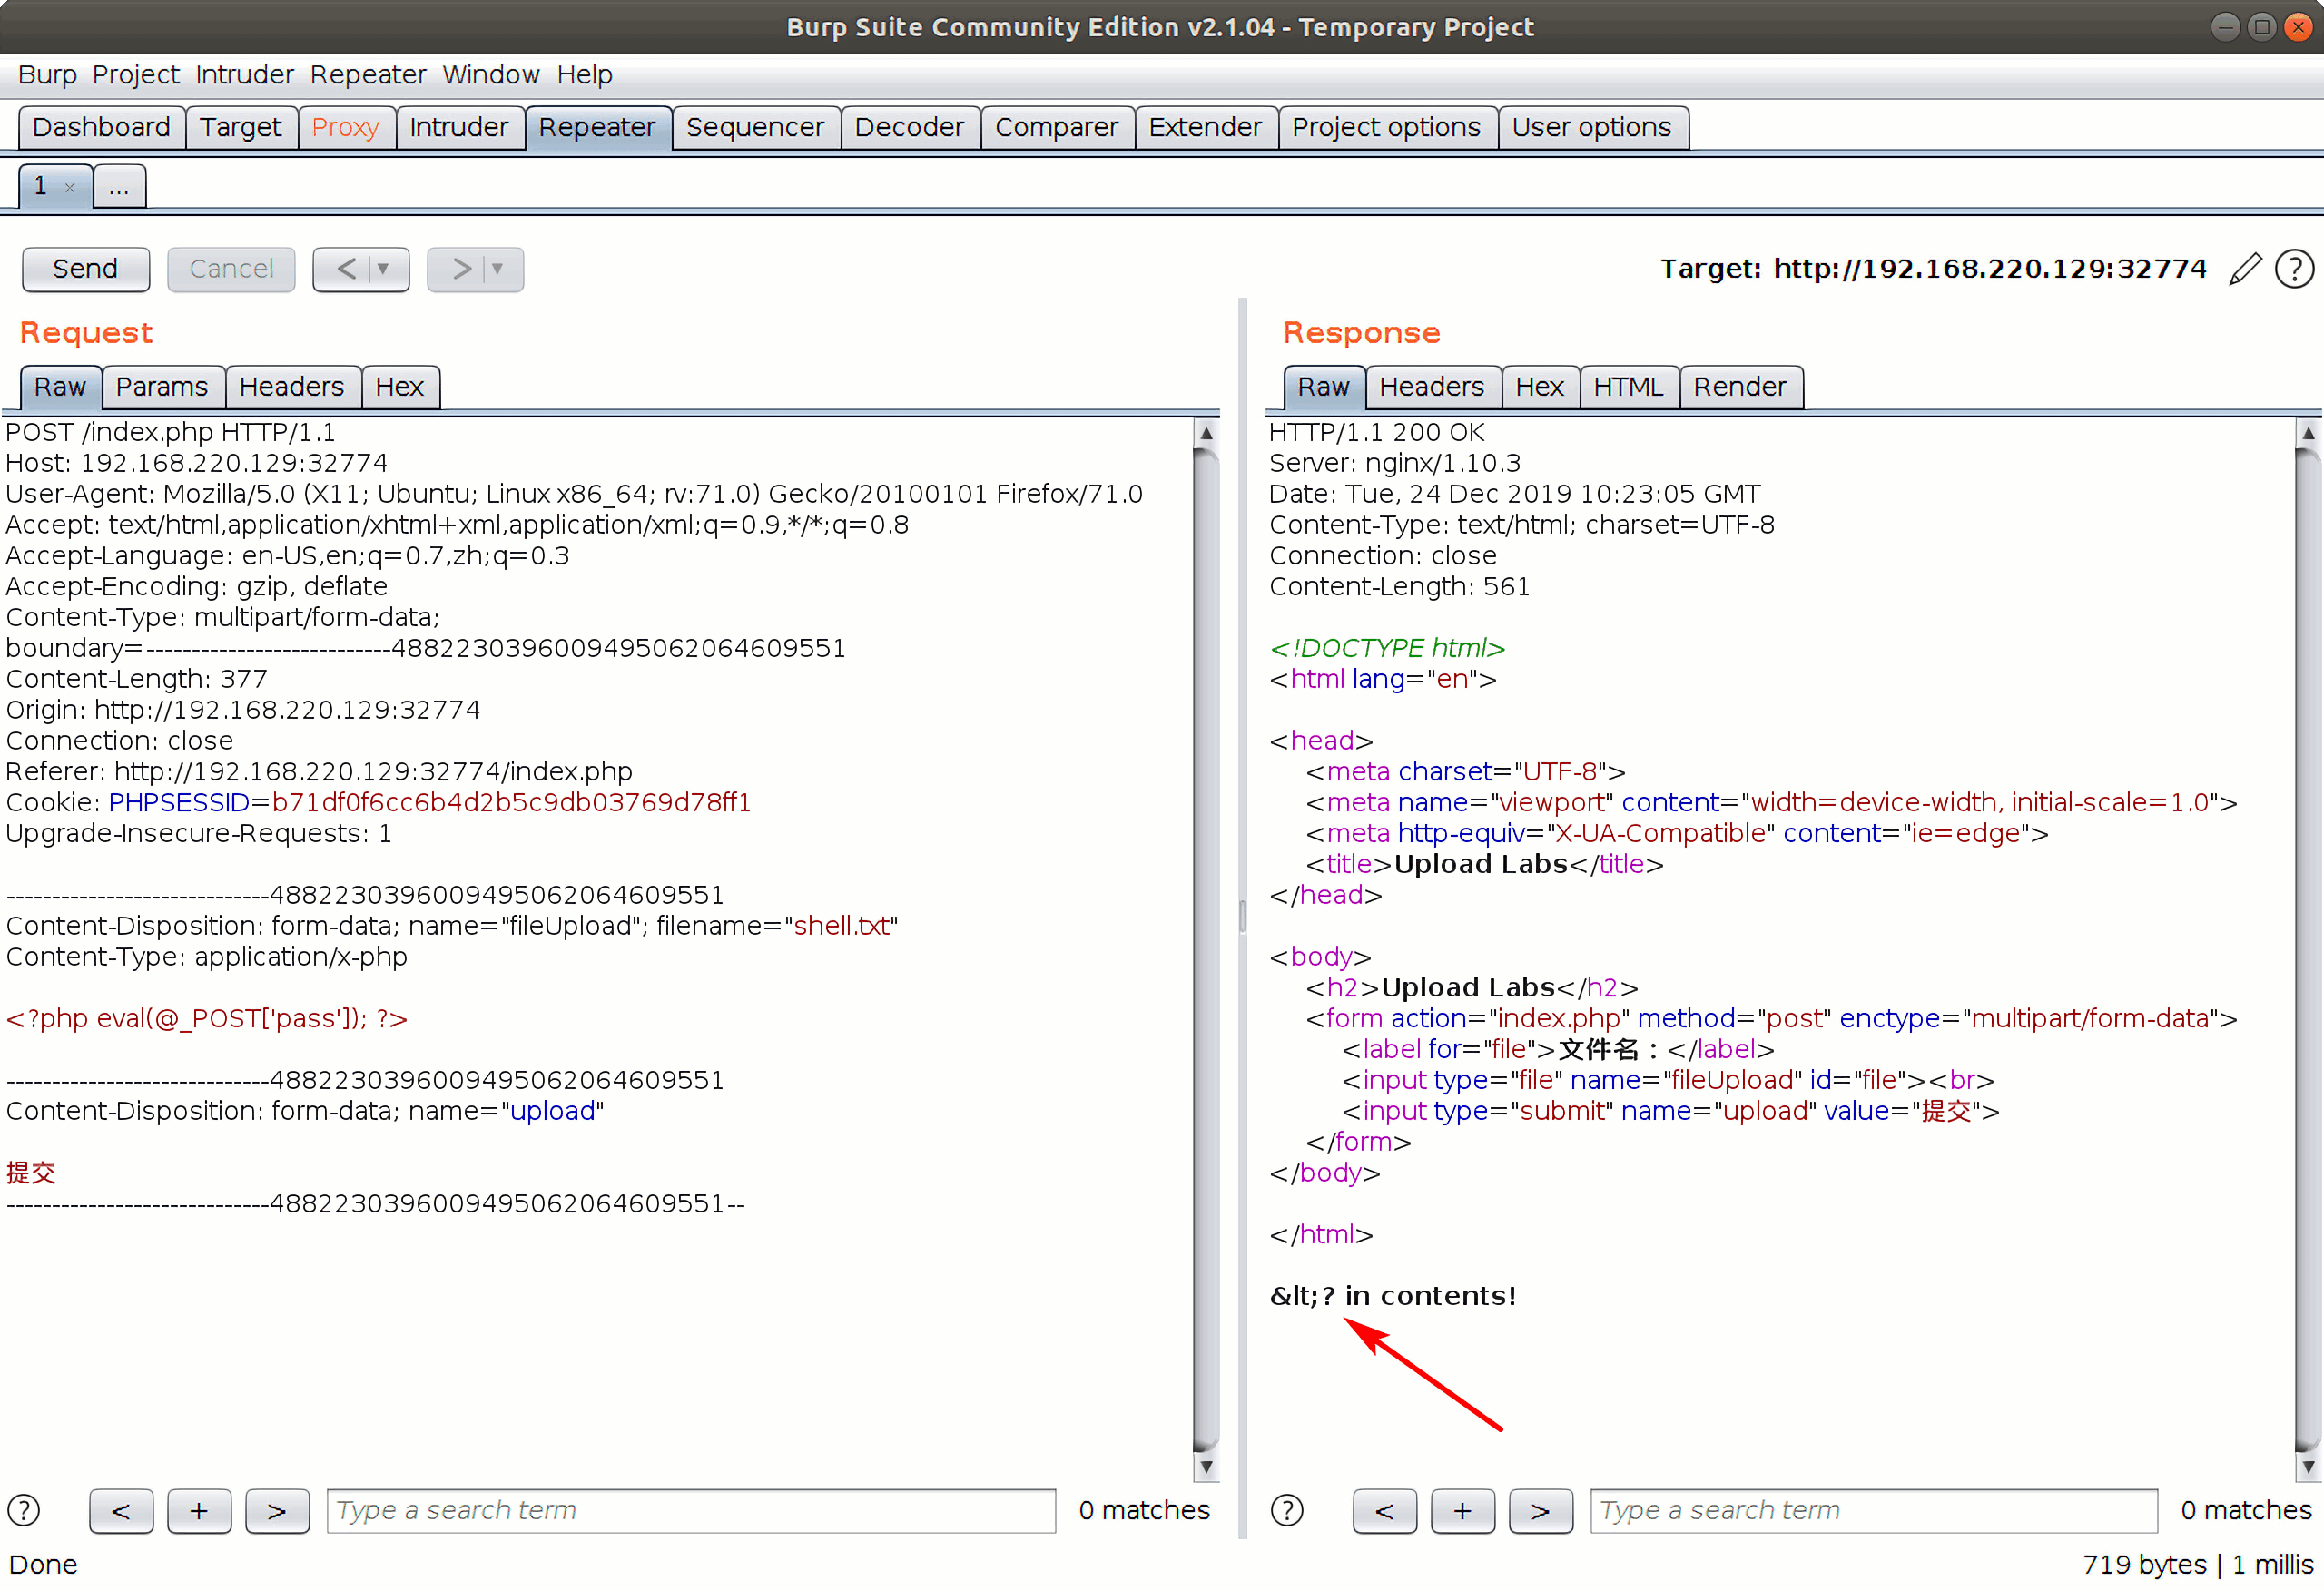
Task: Close Repeater tab 1 with the x
Action: (x=70, y=187)
